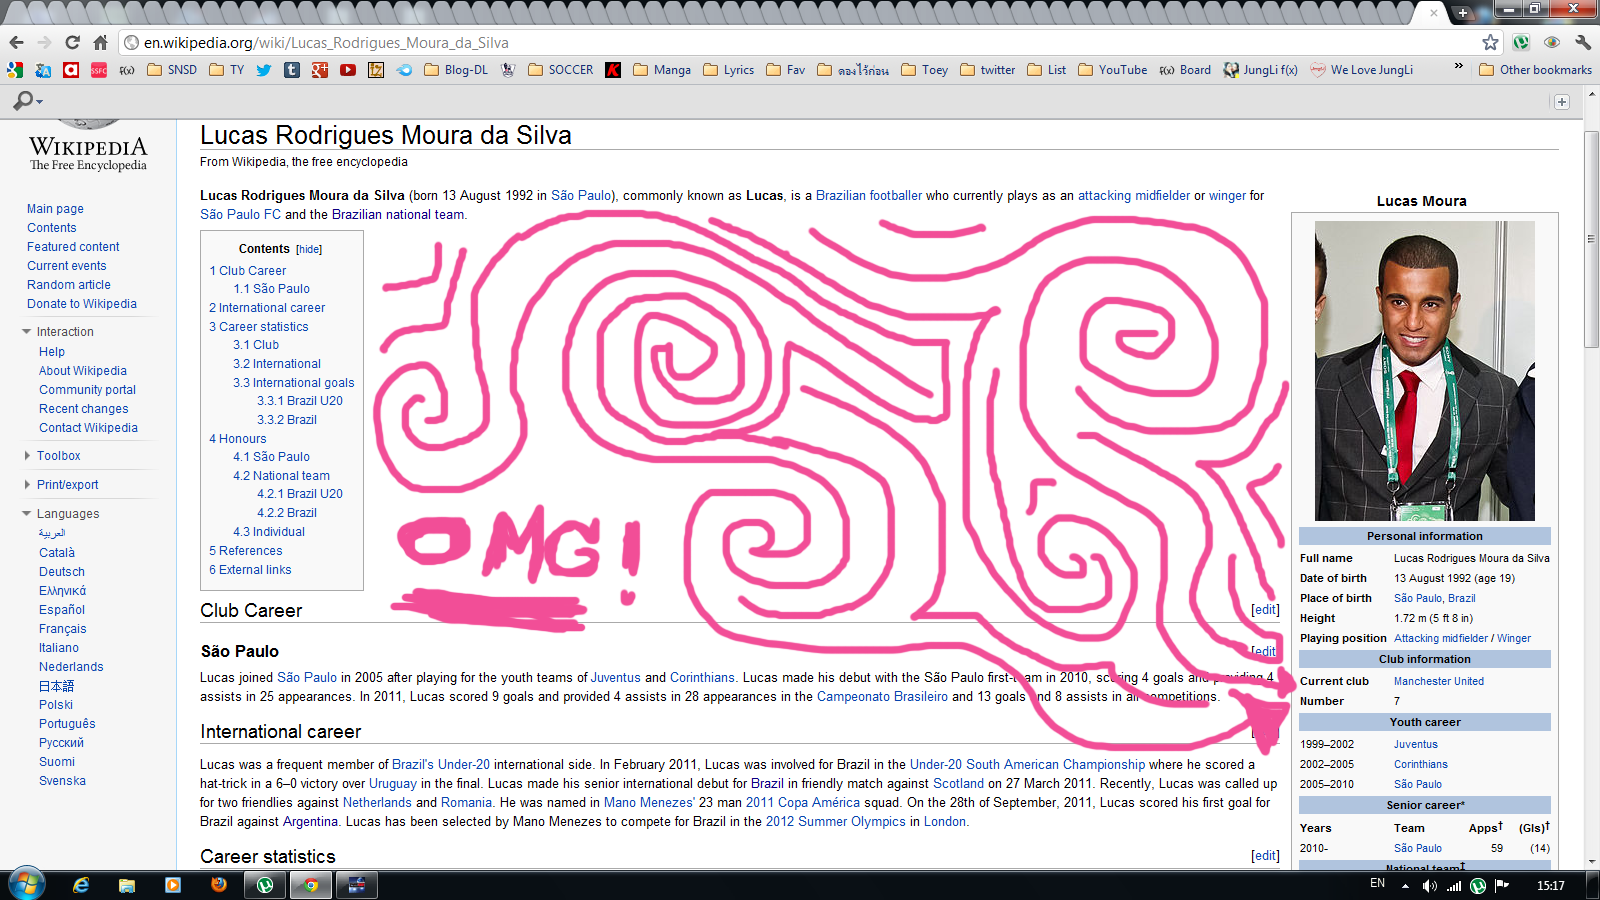This screenshot has height=900, width=1600.
Task: Open the Google bookmark icon
Action: (x=15, y=70)
